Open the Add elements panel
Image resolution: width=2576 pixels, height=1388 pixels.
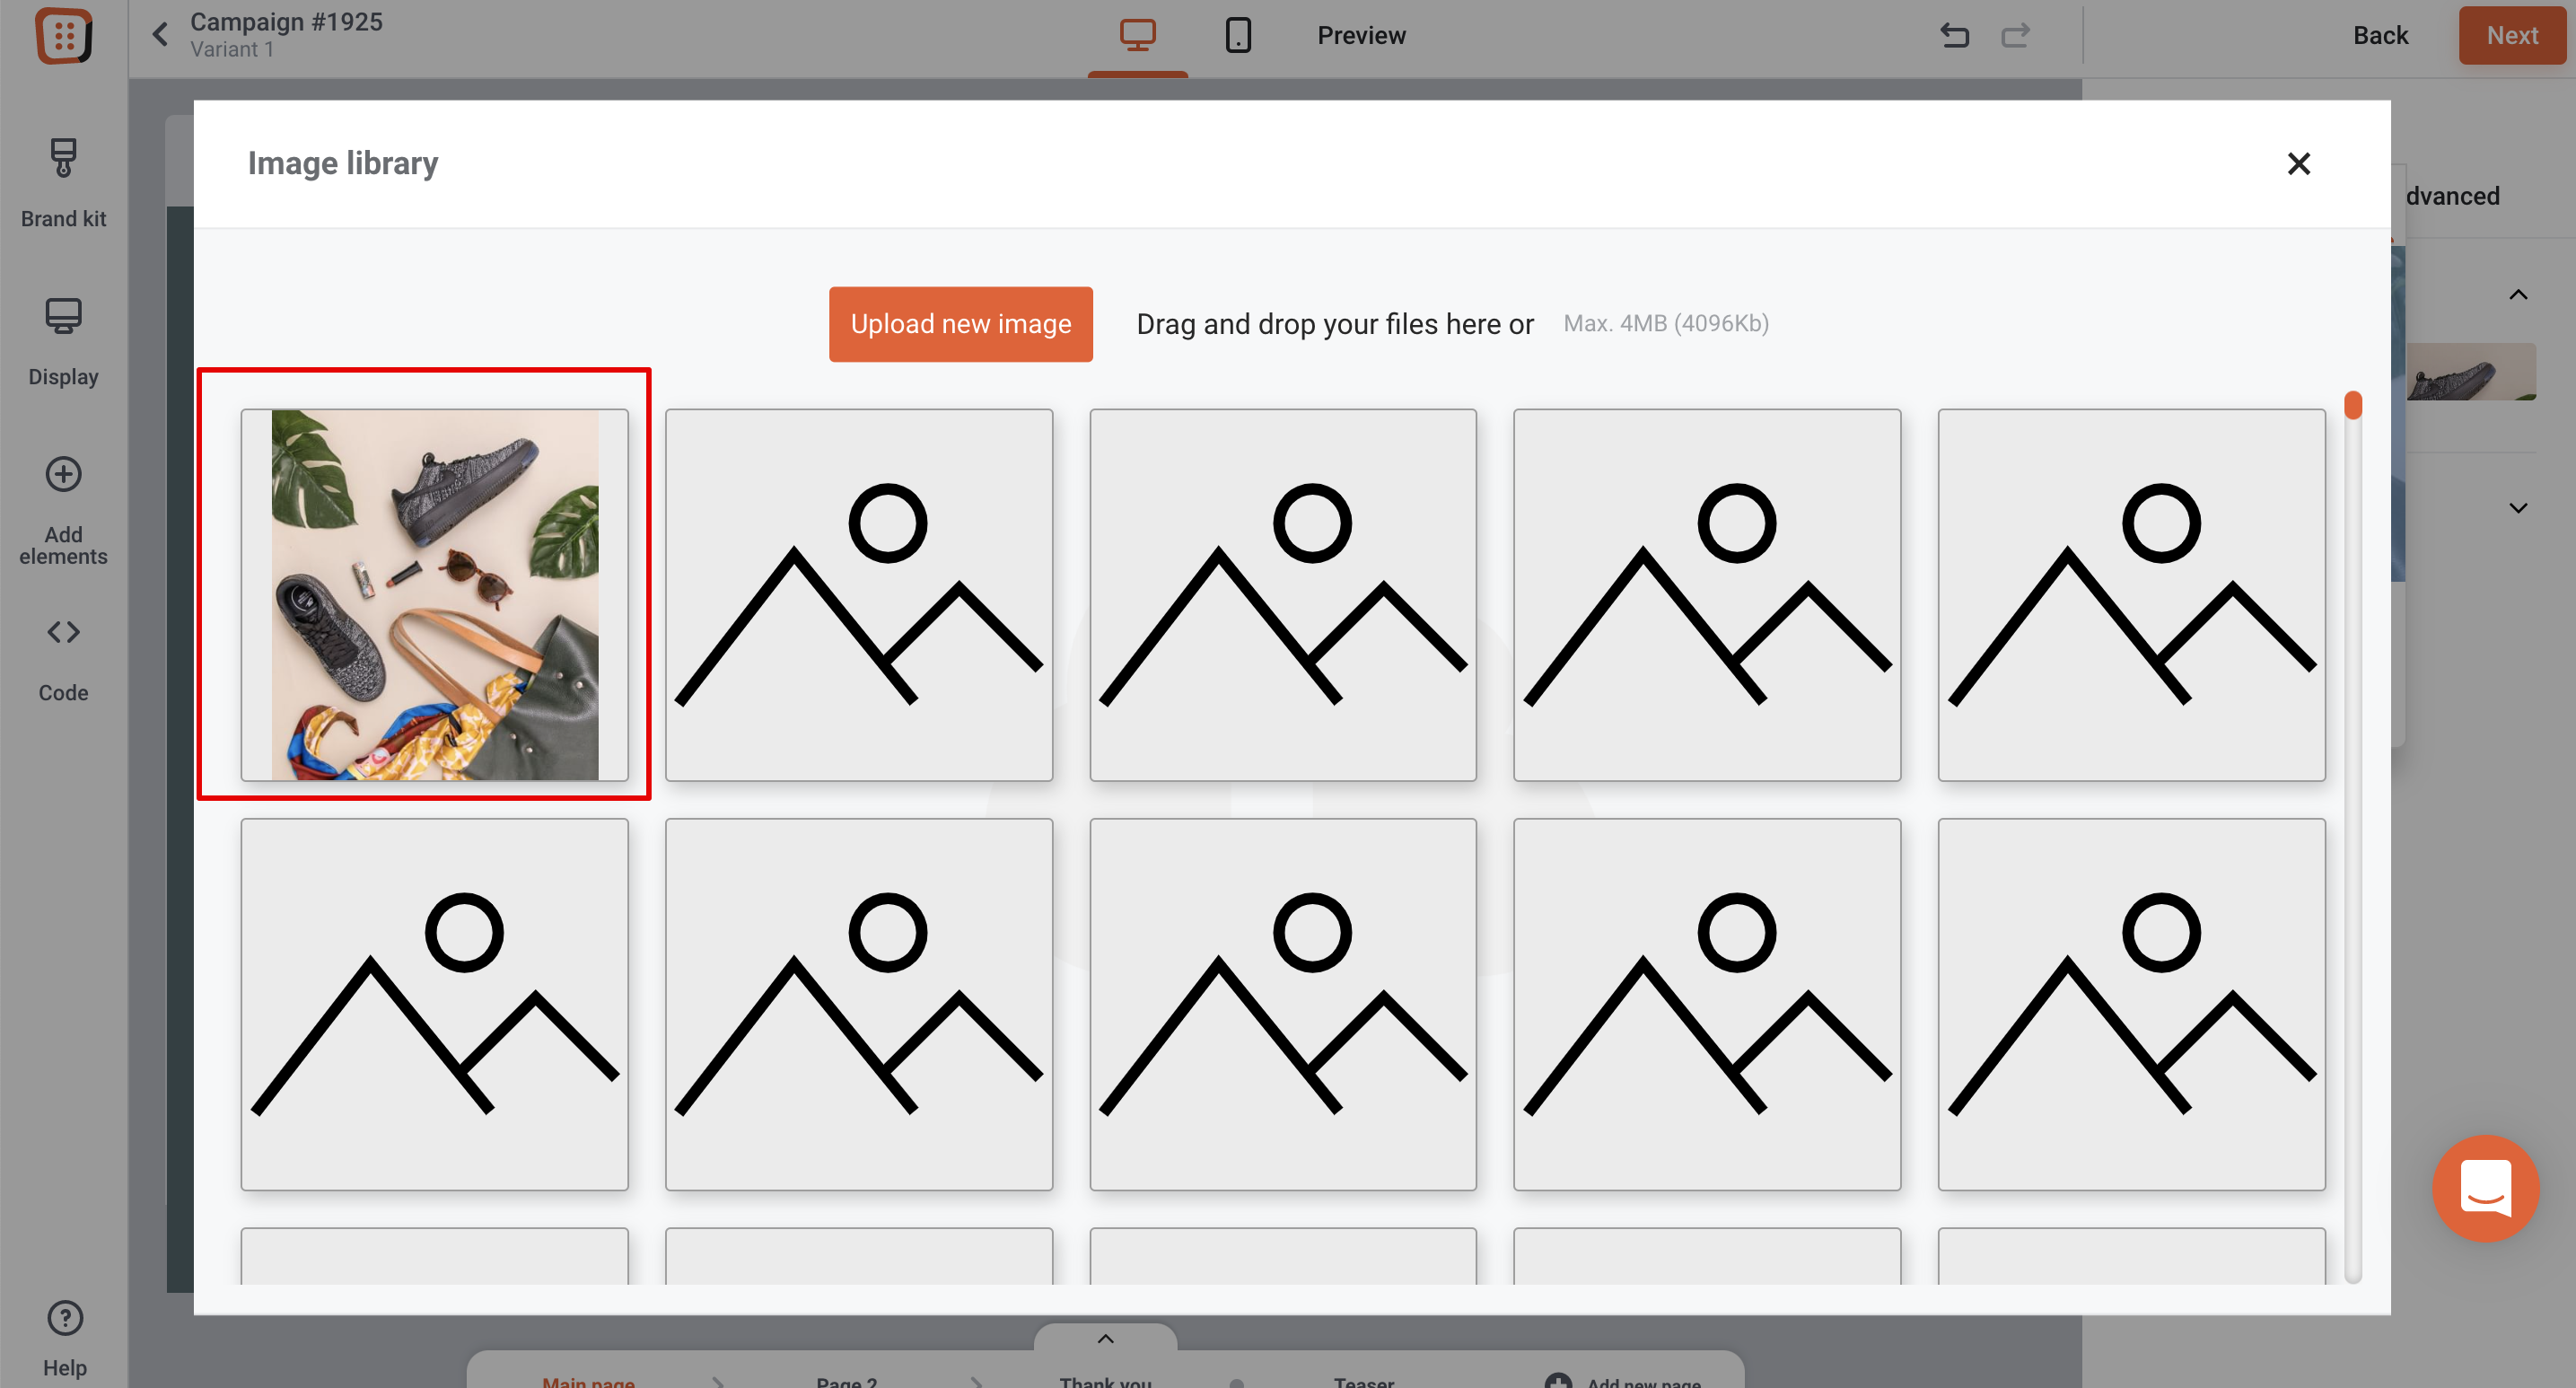coord(63,510)
